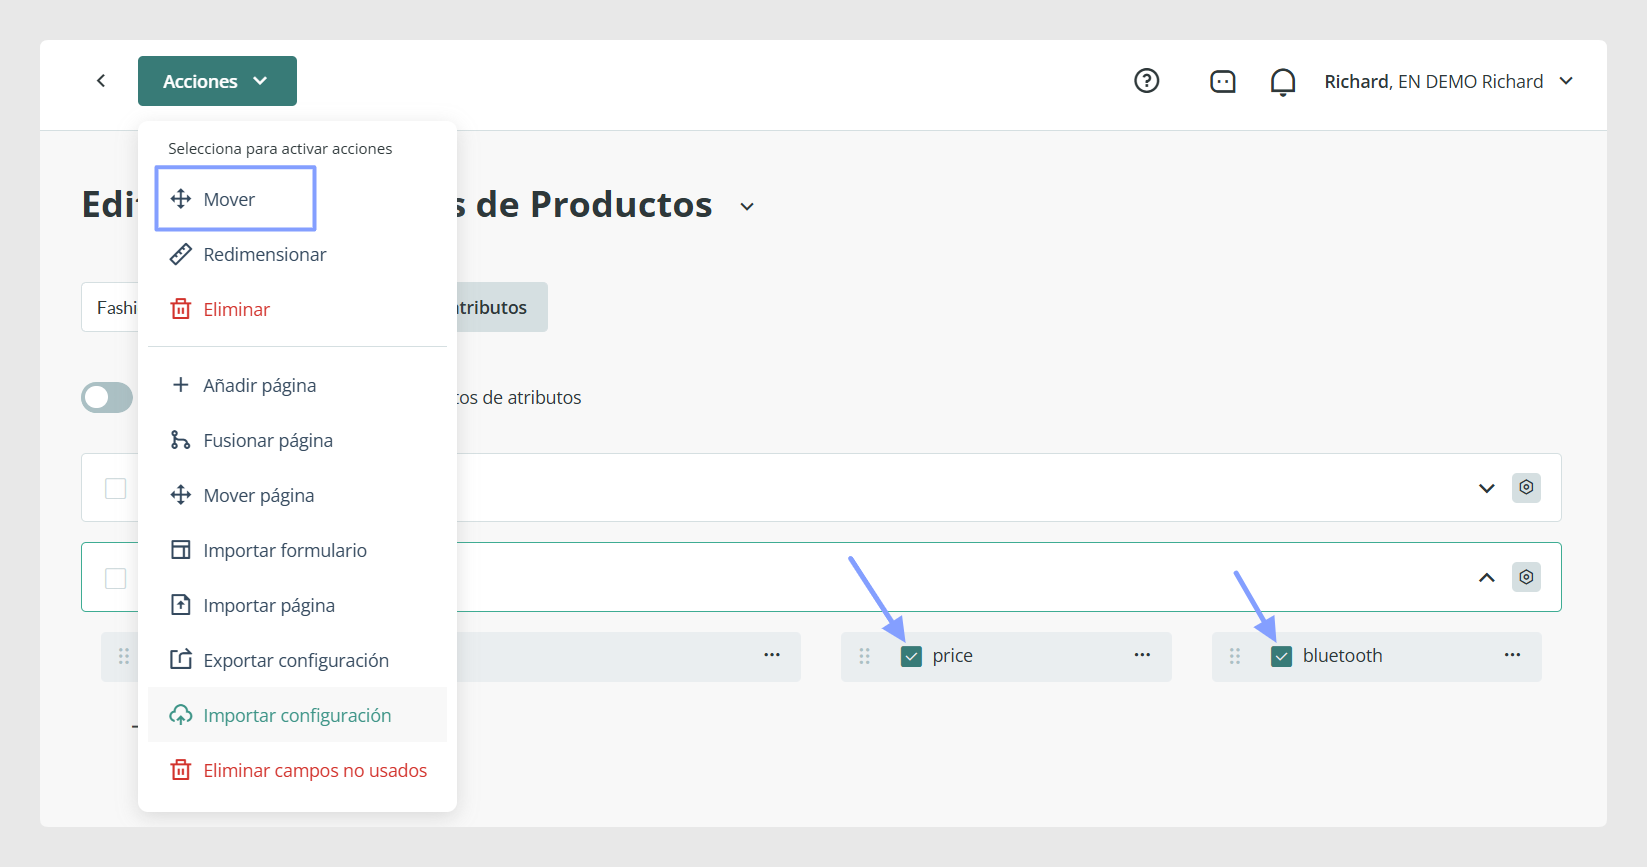The width and height of the screenshot is (1647, 867).
Task: Uncheck the price field checkbox
Action: click(911, 656)
